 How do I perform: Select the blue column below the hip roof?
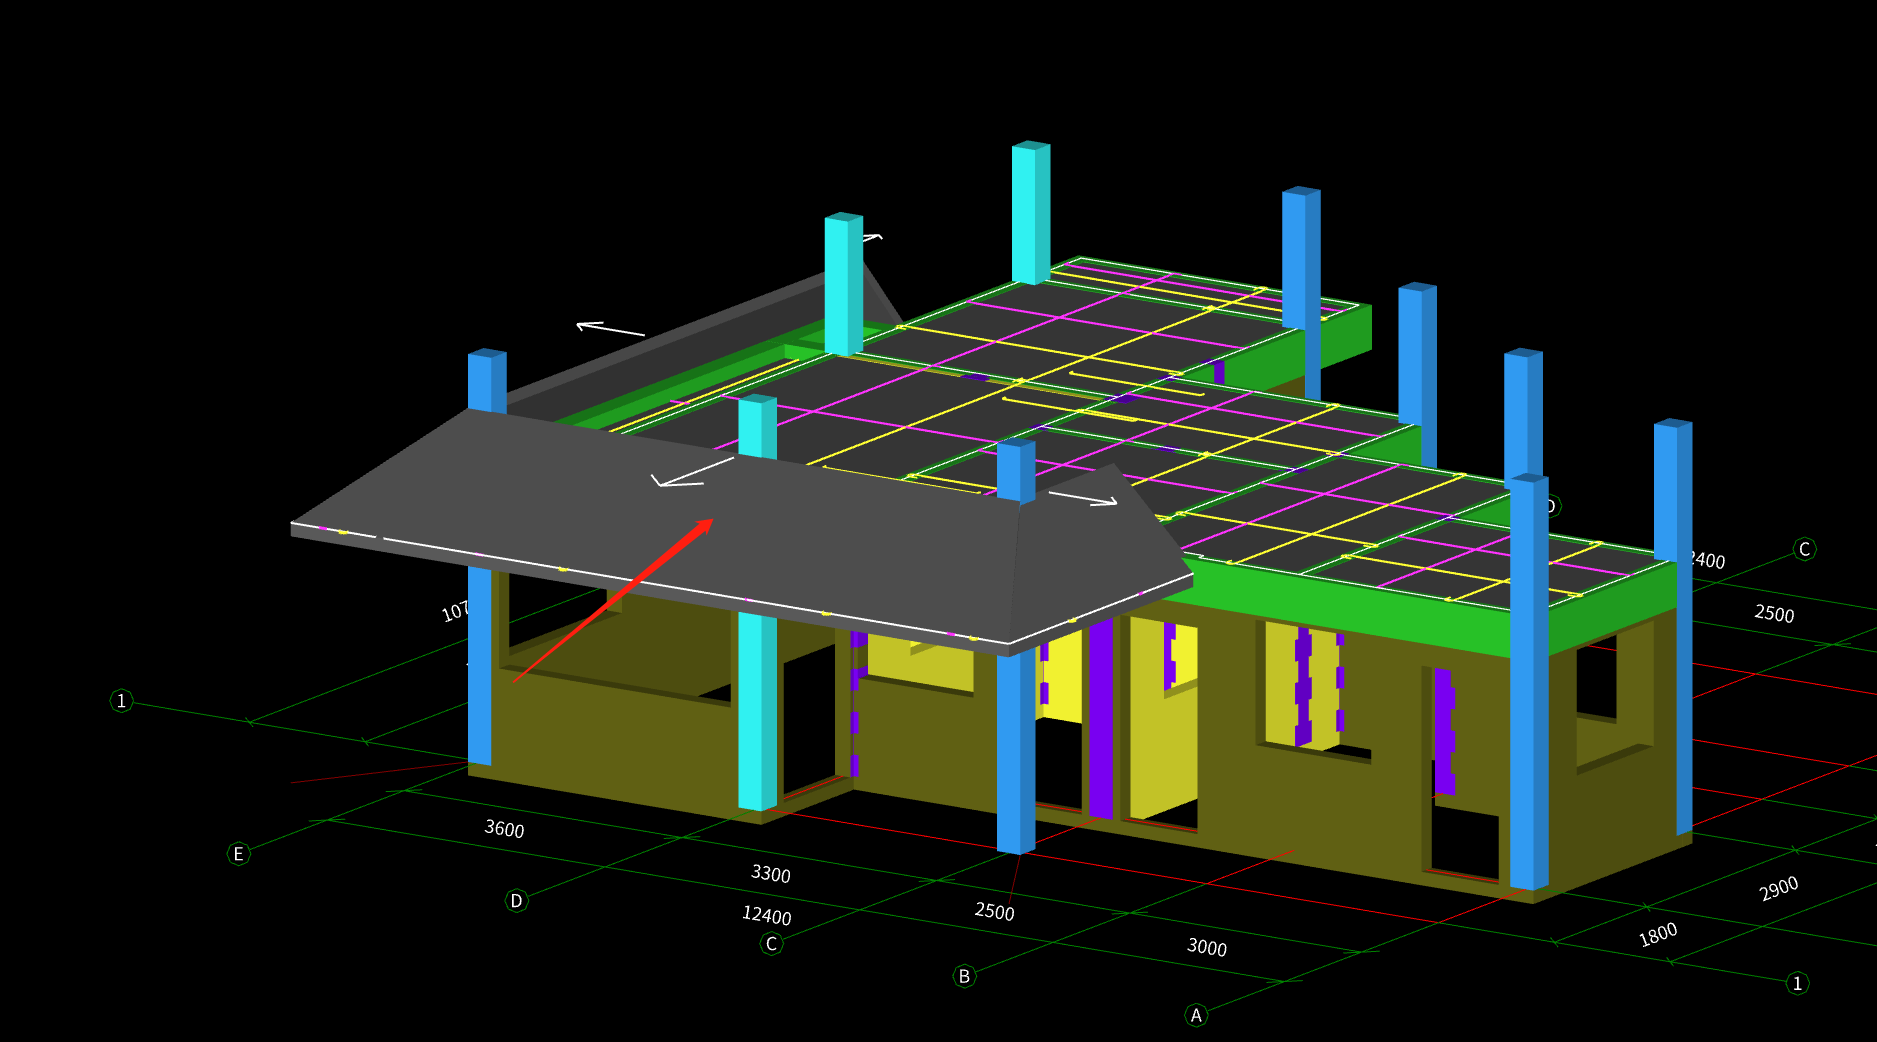[x=1016, y=750]
